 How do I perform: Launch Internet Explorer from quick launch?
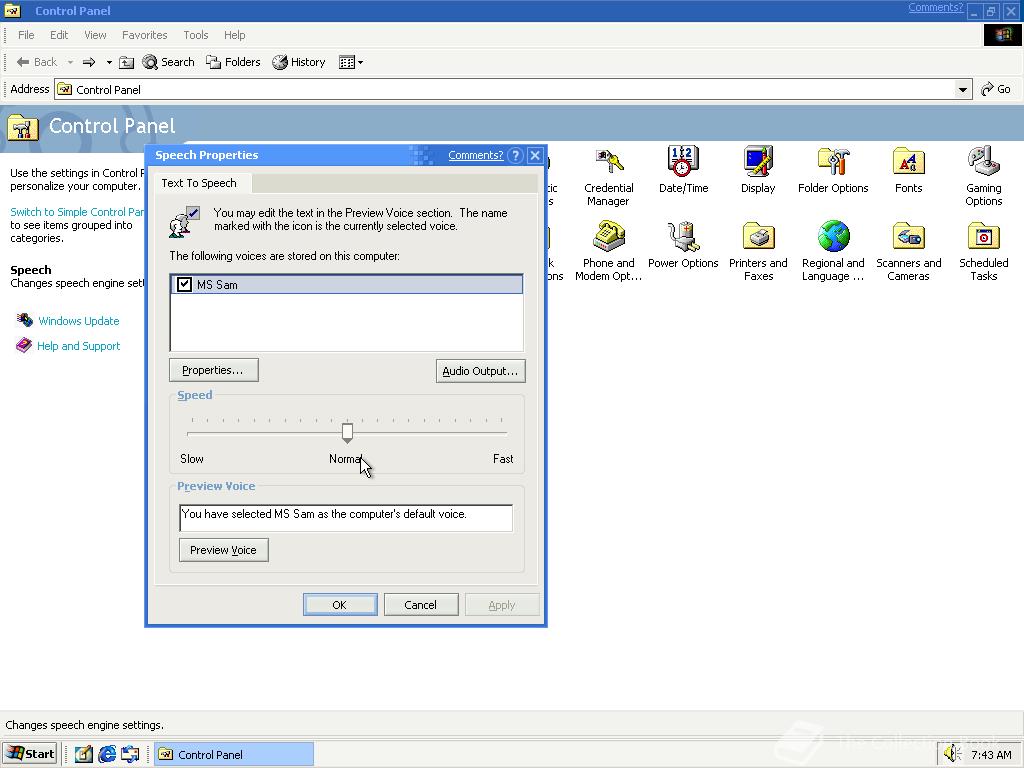click(107, 754)
